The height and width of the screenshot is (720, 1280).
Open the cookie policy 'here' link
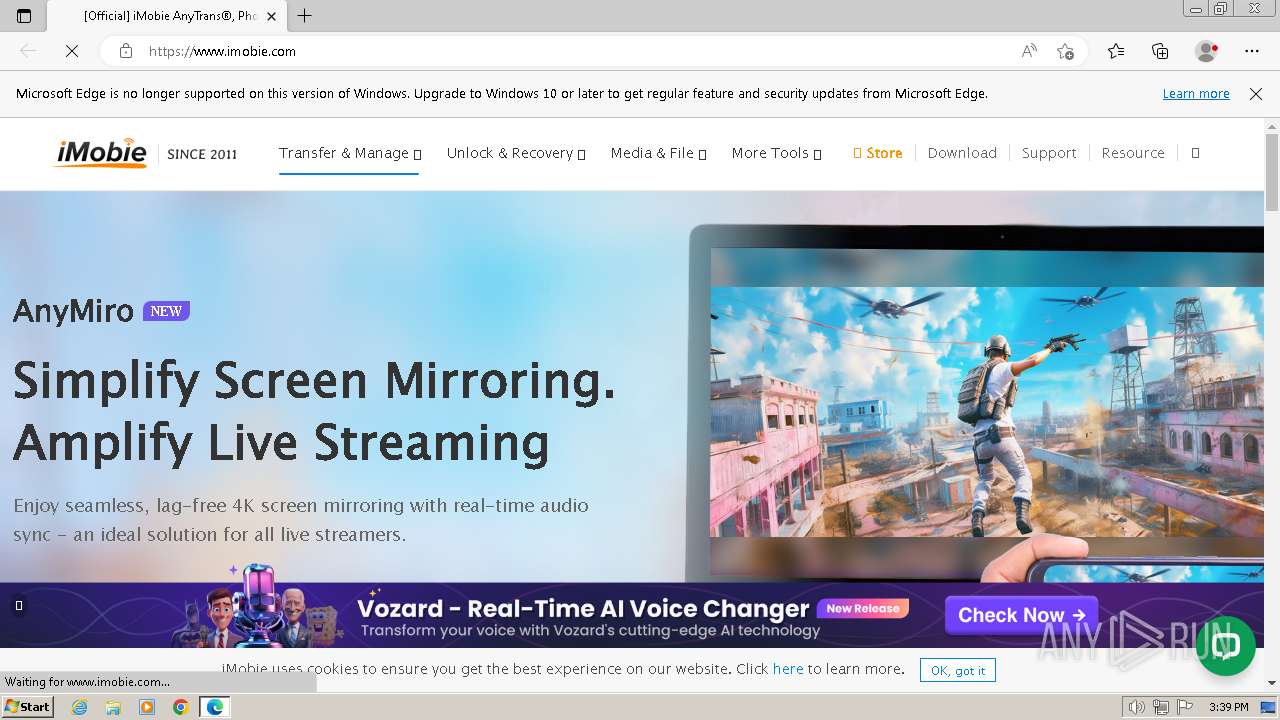(788, 669)
